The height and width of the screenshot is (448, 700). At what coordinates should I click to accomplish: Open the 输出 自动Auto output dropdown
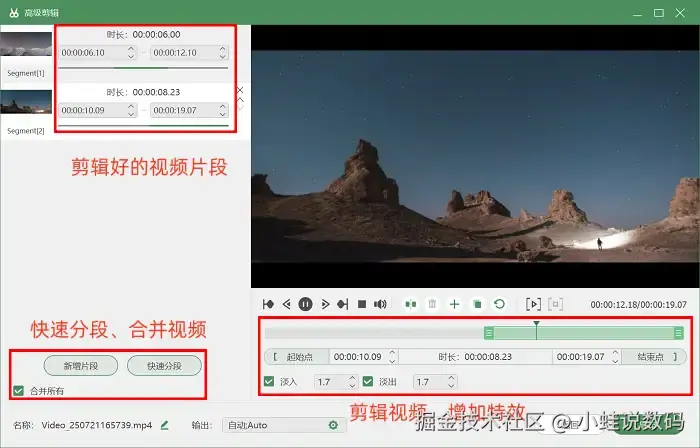click(284, 425)
